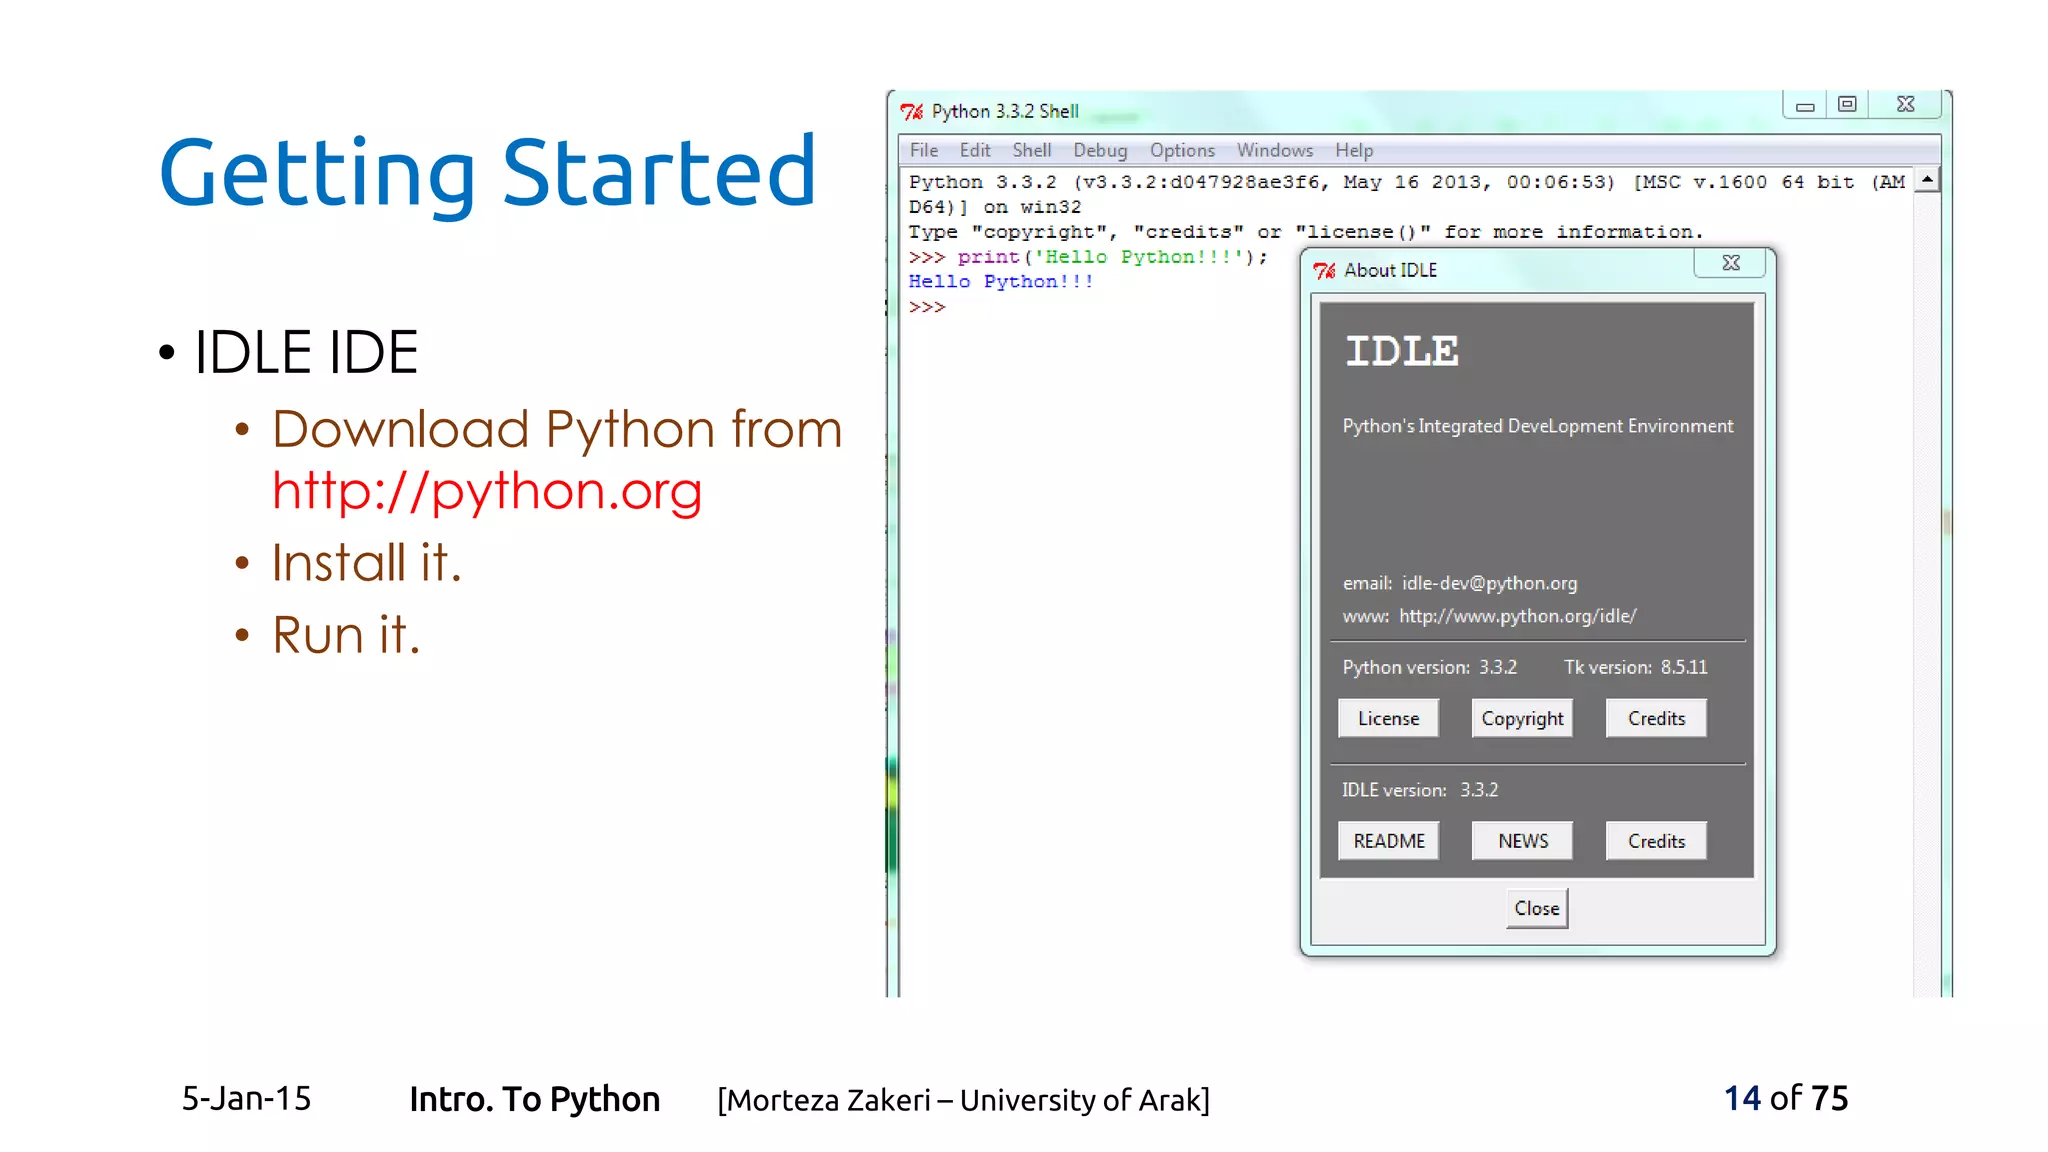
Task: Close the About IDLE dialog with X
Action: [x=1731, y=263]
